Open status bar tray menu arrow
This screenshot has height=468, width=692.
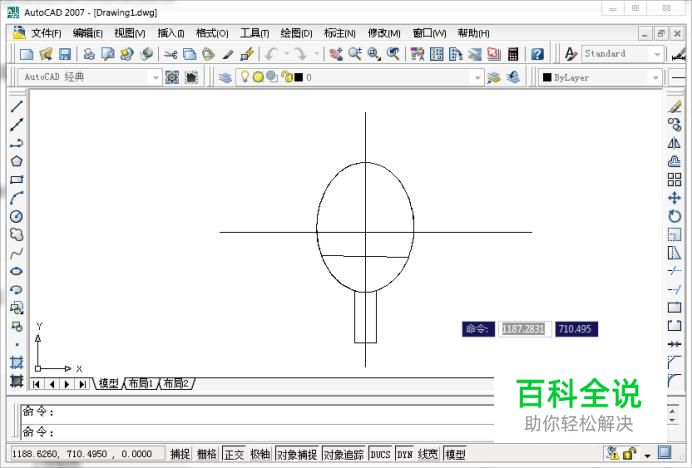point(647,454)
